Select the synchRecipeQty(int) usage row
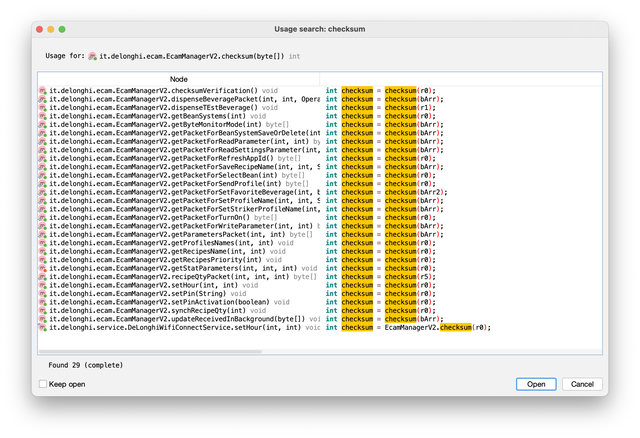This screenshot has width=640, height=438. click(x=320, y=311)
